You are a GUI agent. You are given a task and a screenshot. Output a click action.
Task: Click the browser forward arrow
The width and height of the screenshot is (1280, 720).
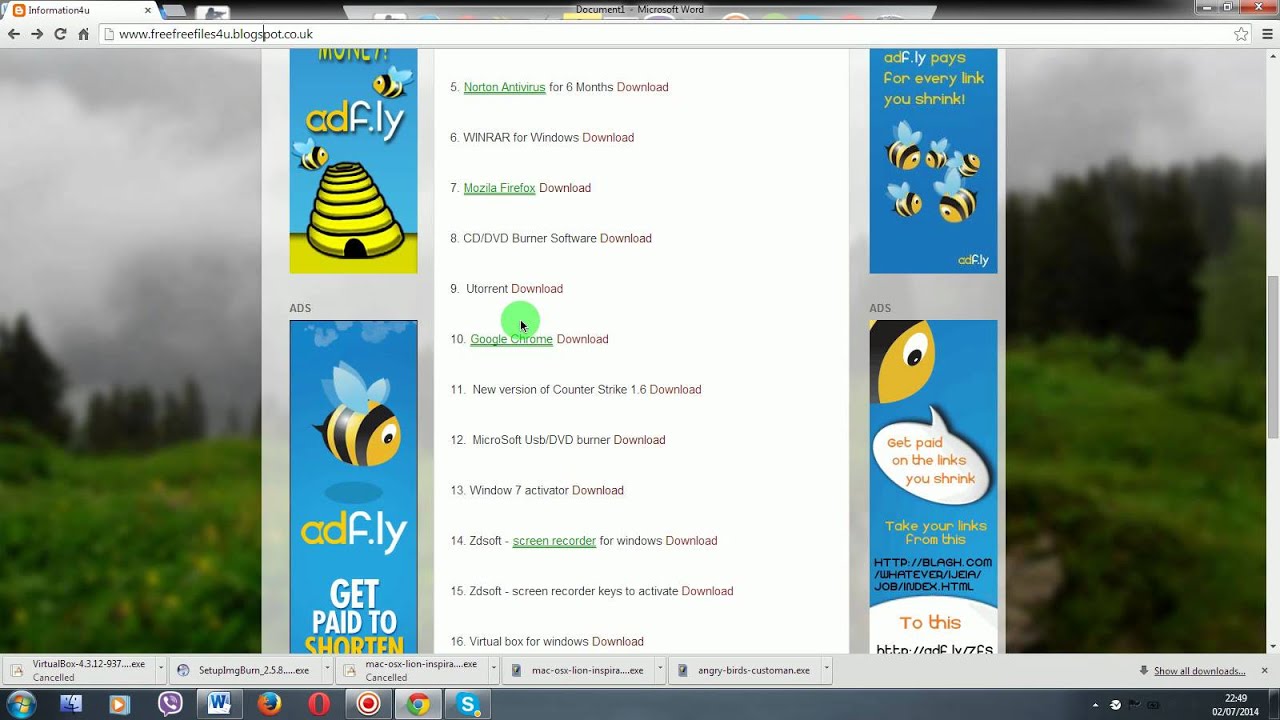[37, 34]
